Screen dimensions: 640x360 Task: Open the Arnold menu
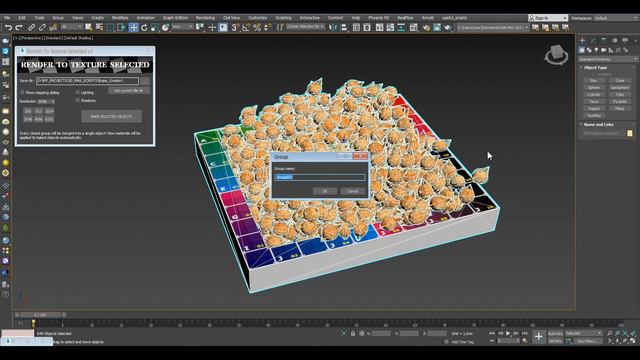pyautogui.click(x=428, y=18)
